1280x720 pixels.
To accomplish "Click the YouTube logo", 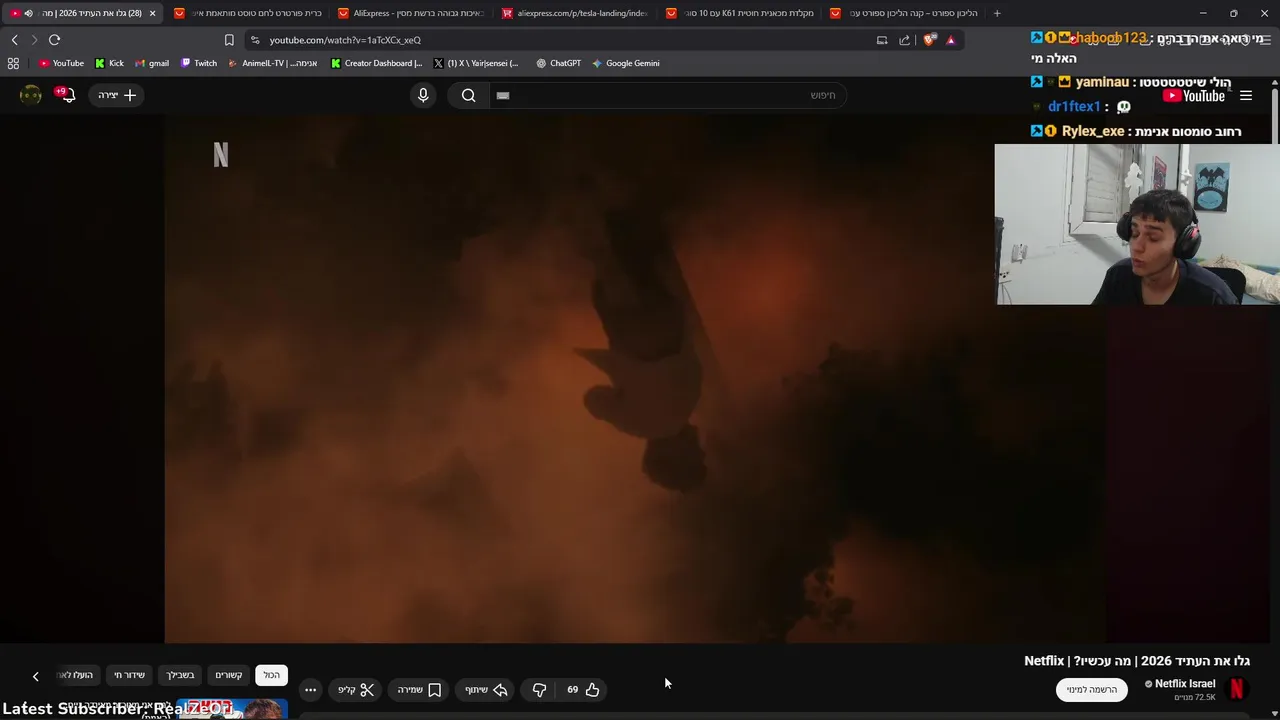I will tap(1194, 96).
